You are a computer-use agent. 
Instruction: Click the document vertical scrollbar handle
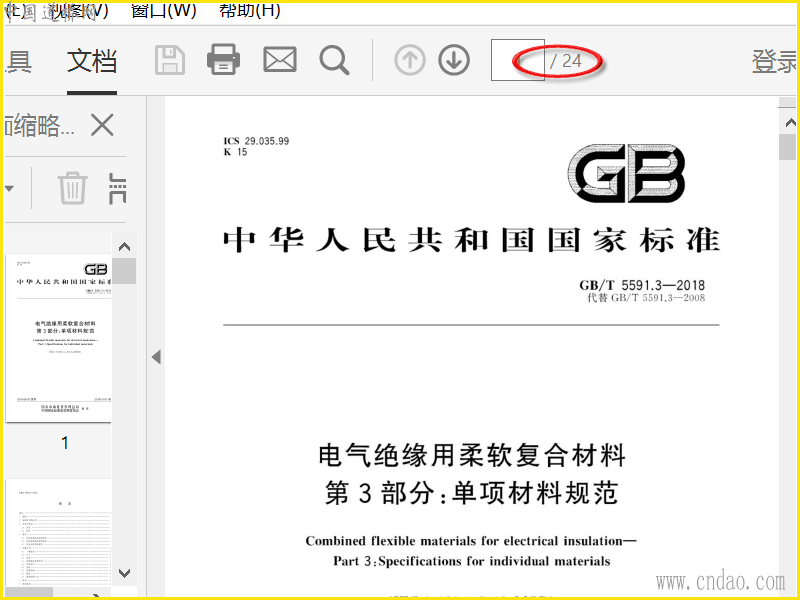788,147
